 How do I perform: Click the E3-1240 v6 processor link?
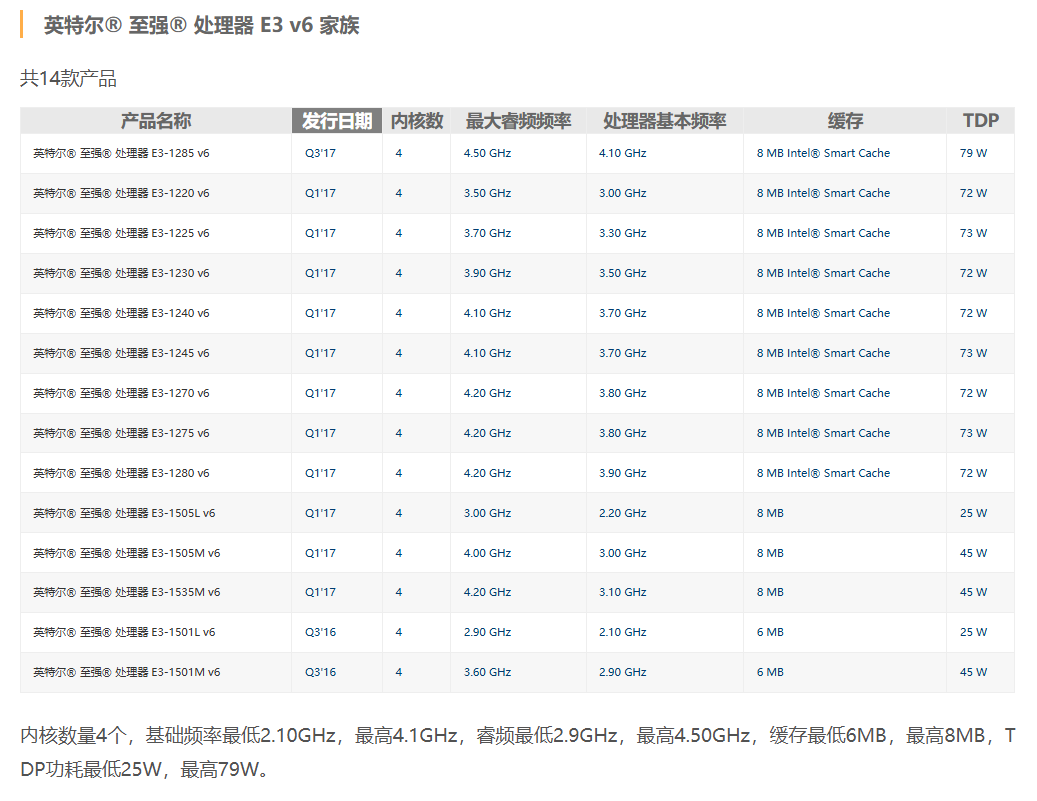tap(121, 314)
